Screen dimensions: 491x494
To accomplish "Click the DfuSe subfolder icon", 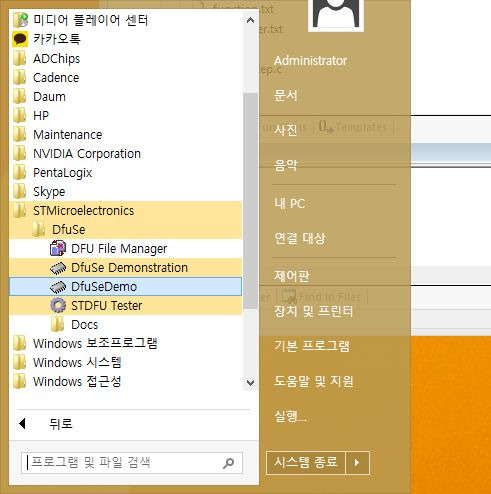I will click(39, 229).
